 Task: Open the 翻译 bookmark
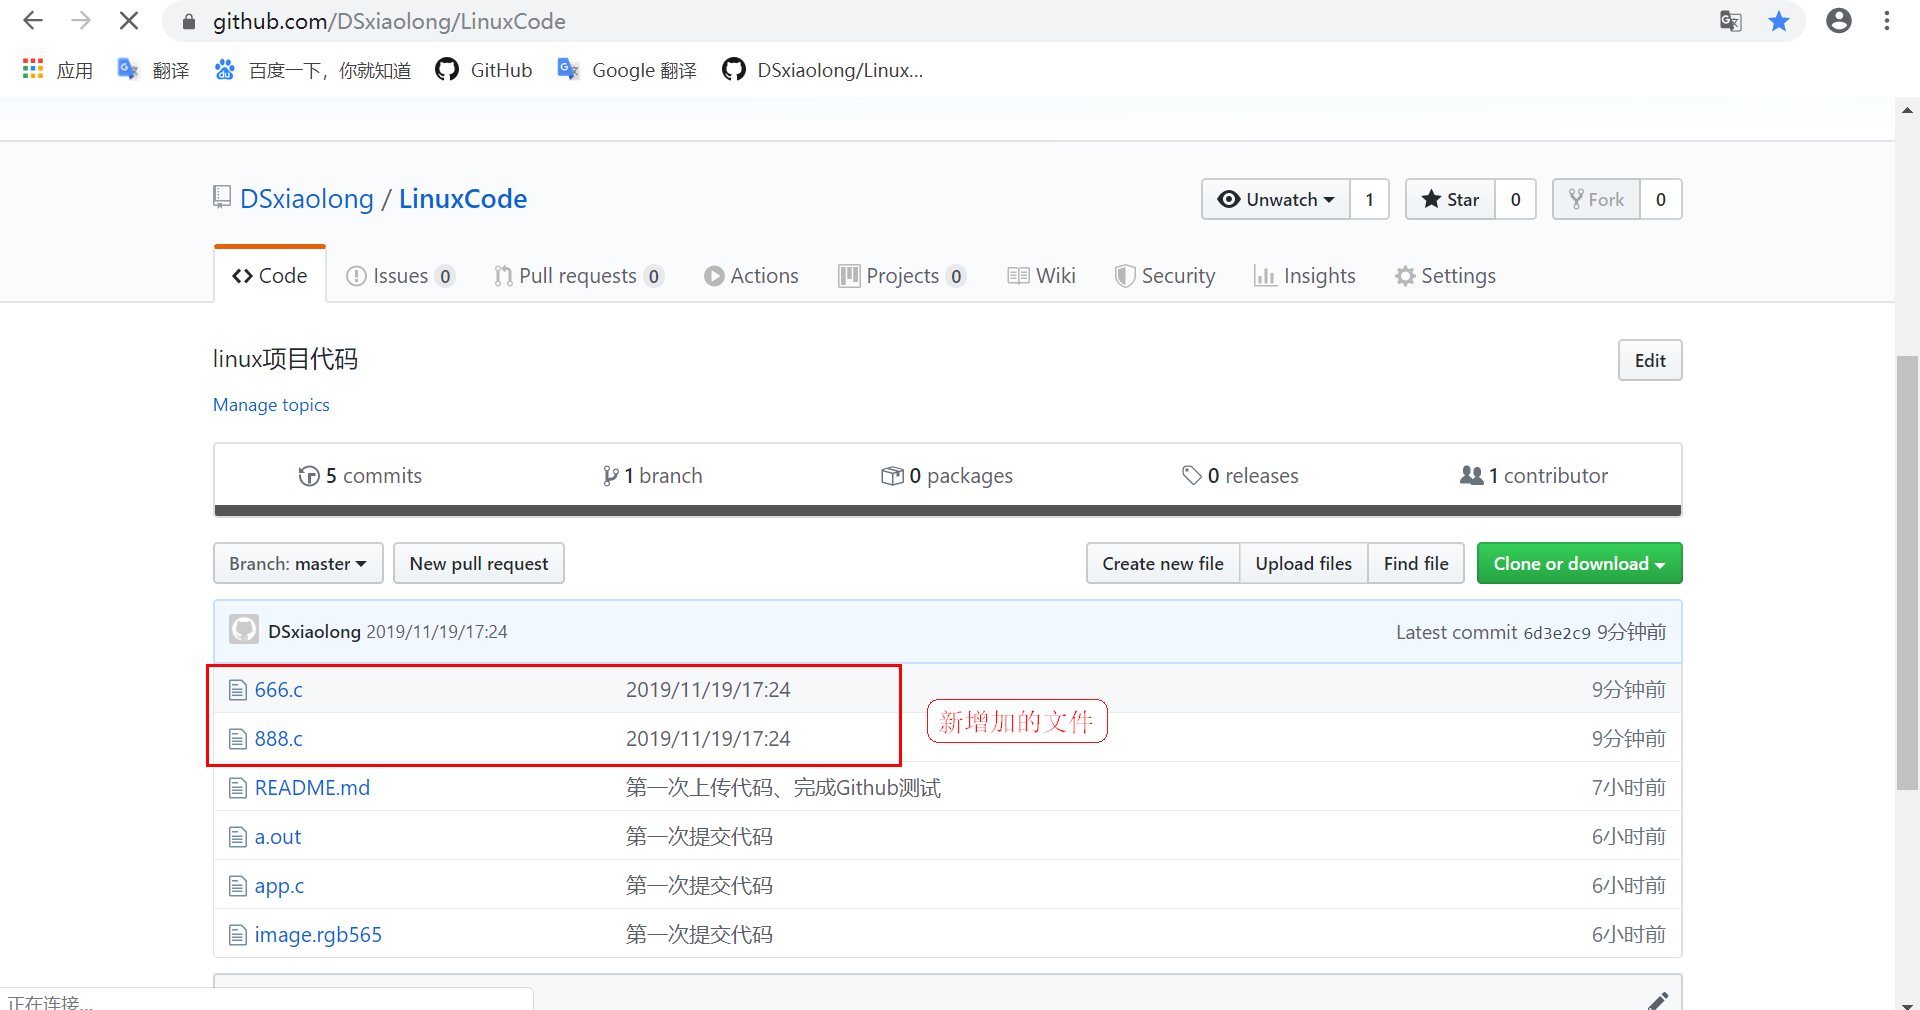click(x=153, y=70)
